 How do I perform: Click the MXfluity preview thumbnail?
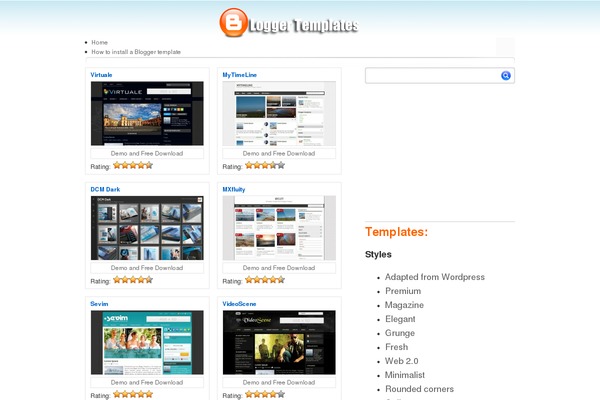(279, 228)
